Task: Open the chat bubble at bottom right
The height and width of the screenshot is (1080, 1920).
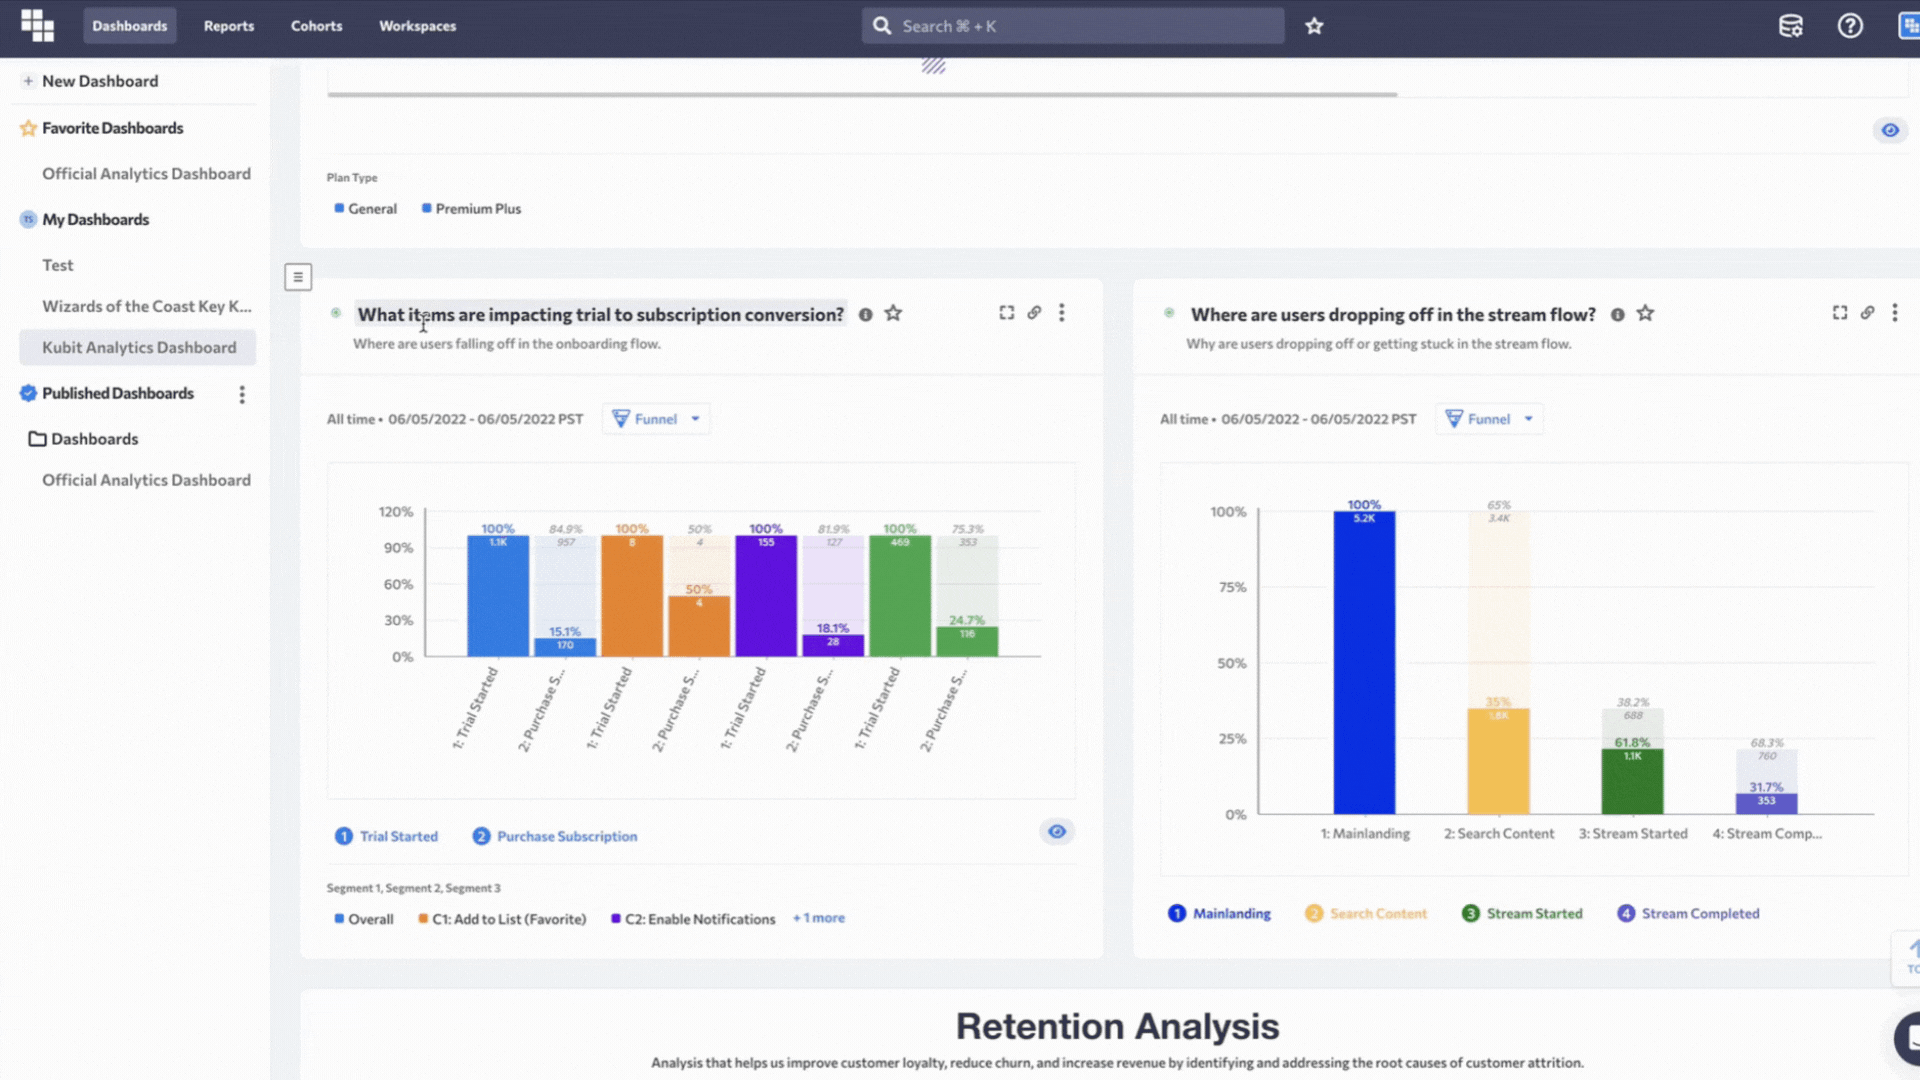Action: 1907,1037
